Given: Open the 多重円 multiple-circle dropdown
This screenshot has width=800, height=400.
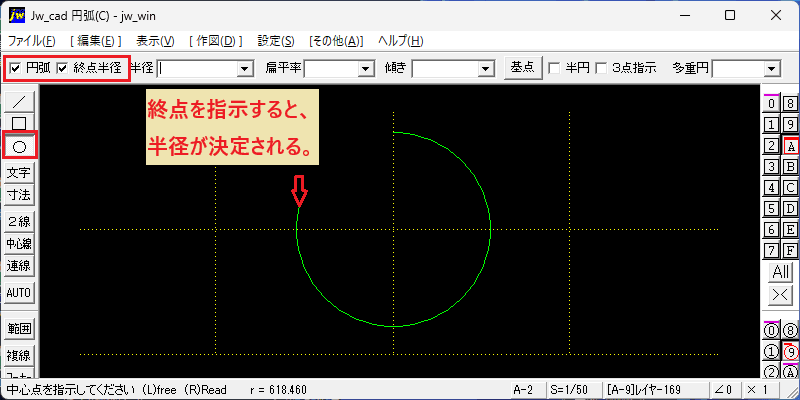Looking at the screenshot, I should click(772, 68).
